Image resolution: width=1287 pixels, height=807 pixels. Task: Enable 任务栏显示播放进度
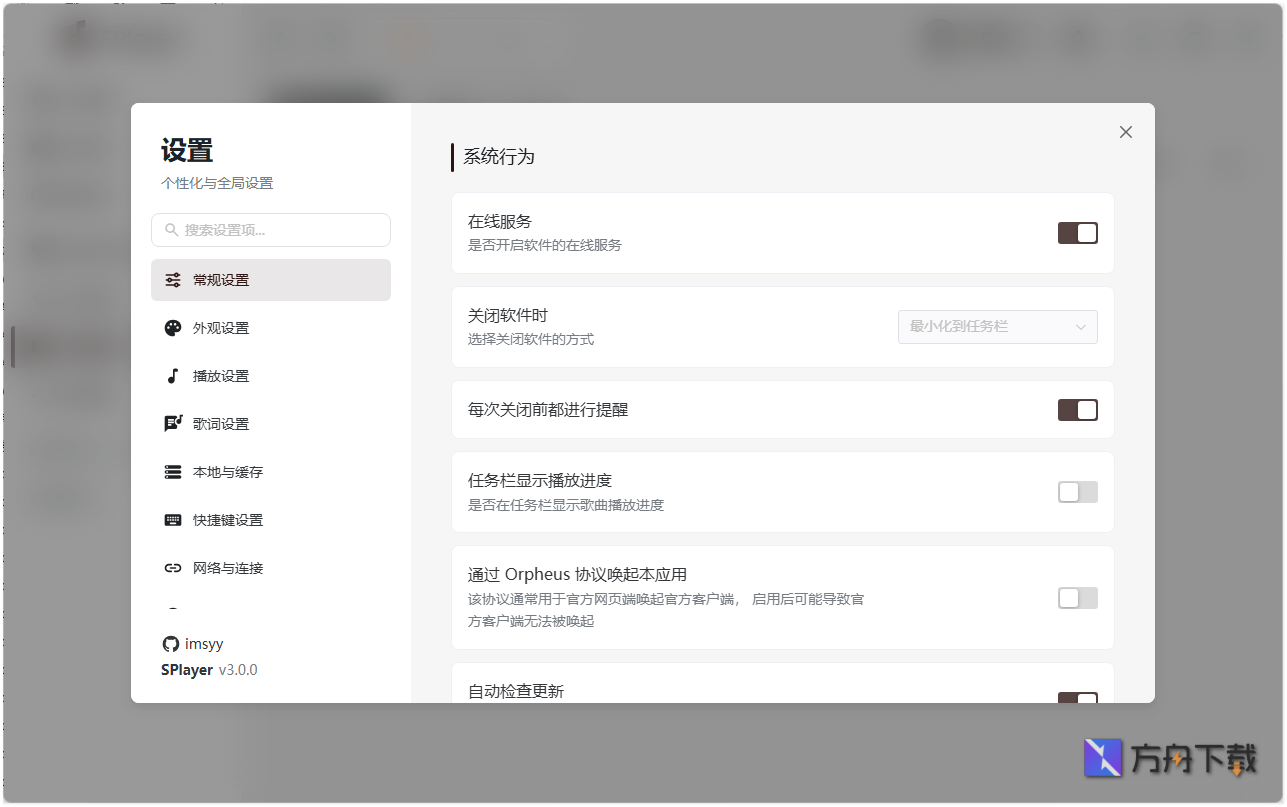1077,491
